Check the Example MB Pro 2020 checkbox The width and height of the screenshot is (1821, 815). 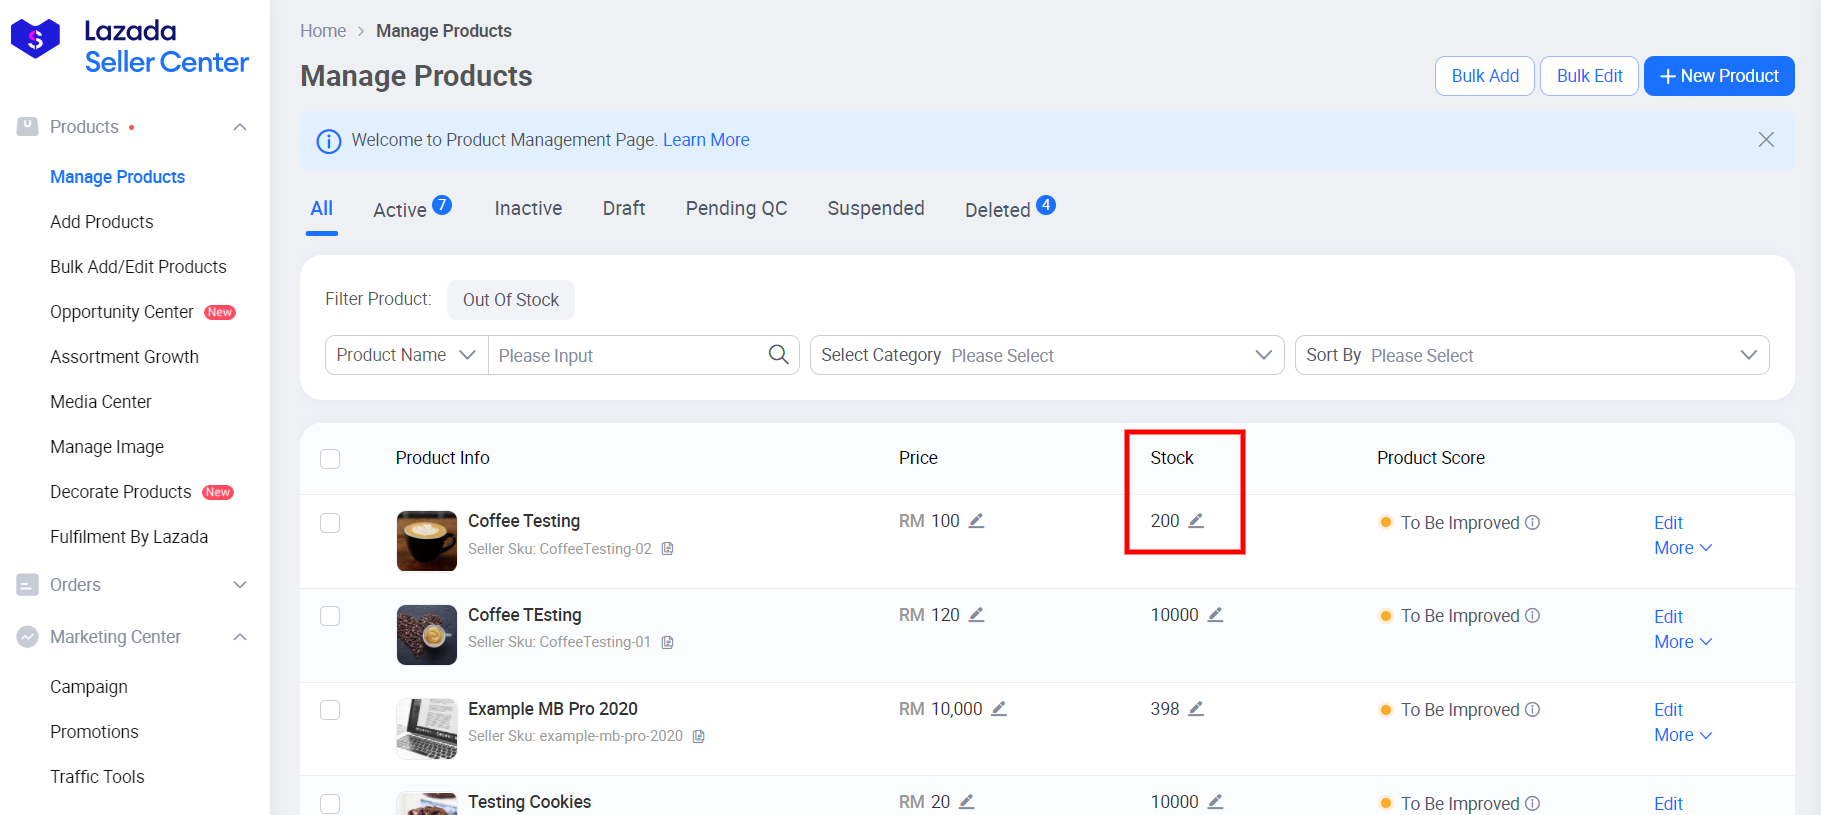330,710
